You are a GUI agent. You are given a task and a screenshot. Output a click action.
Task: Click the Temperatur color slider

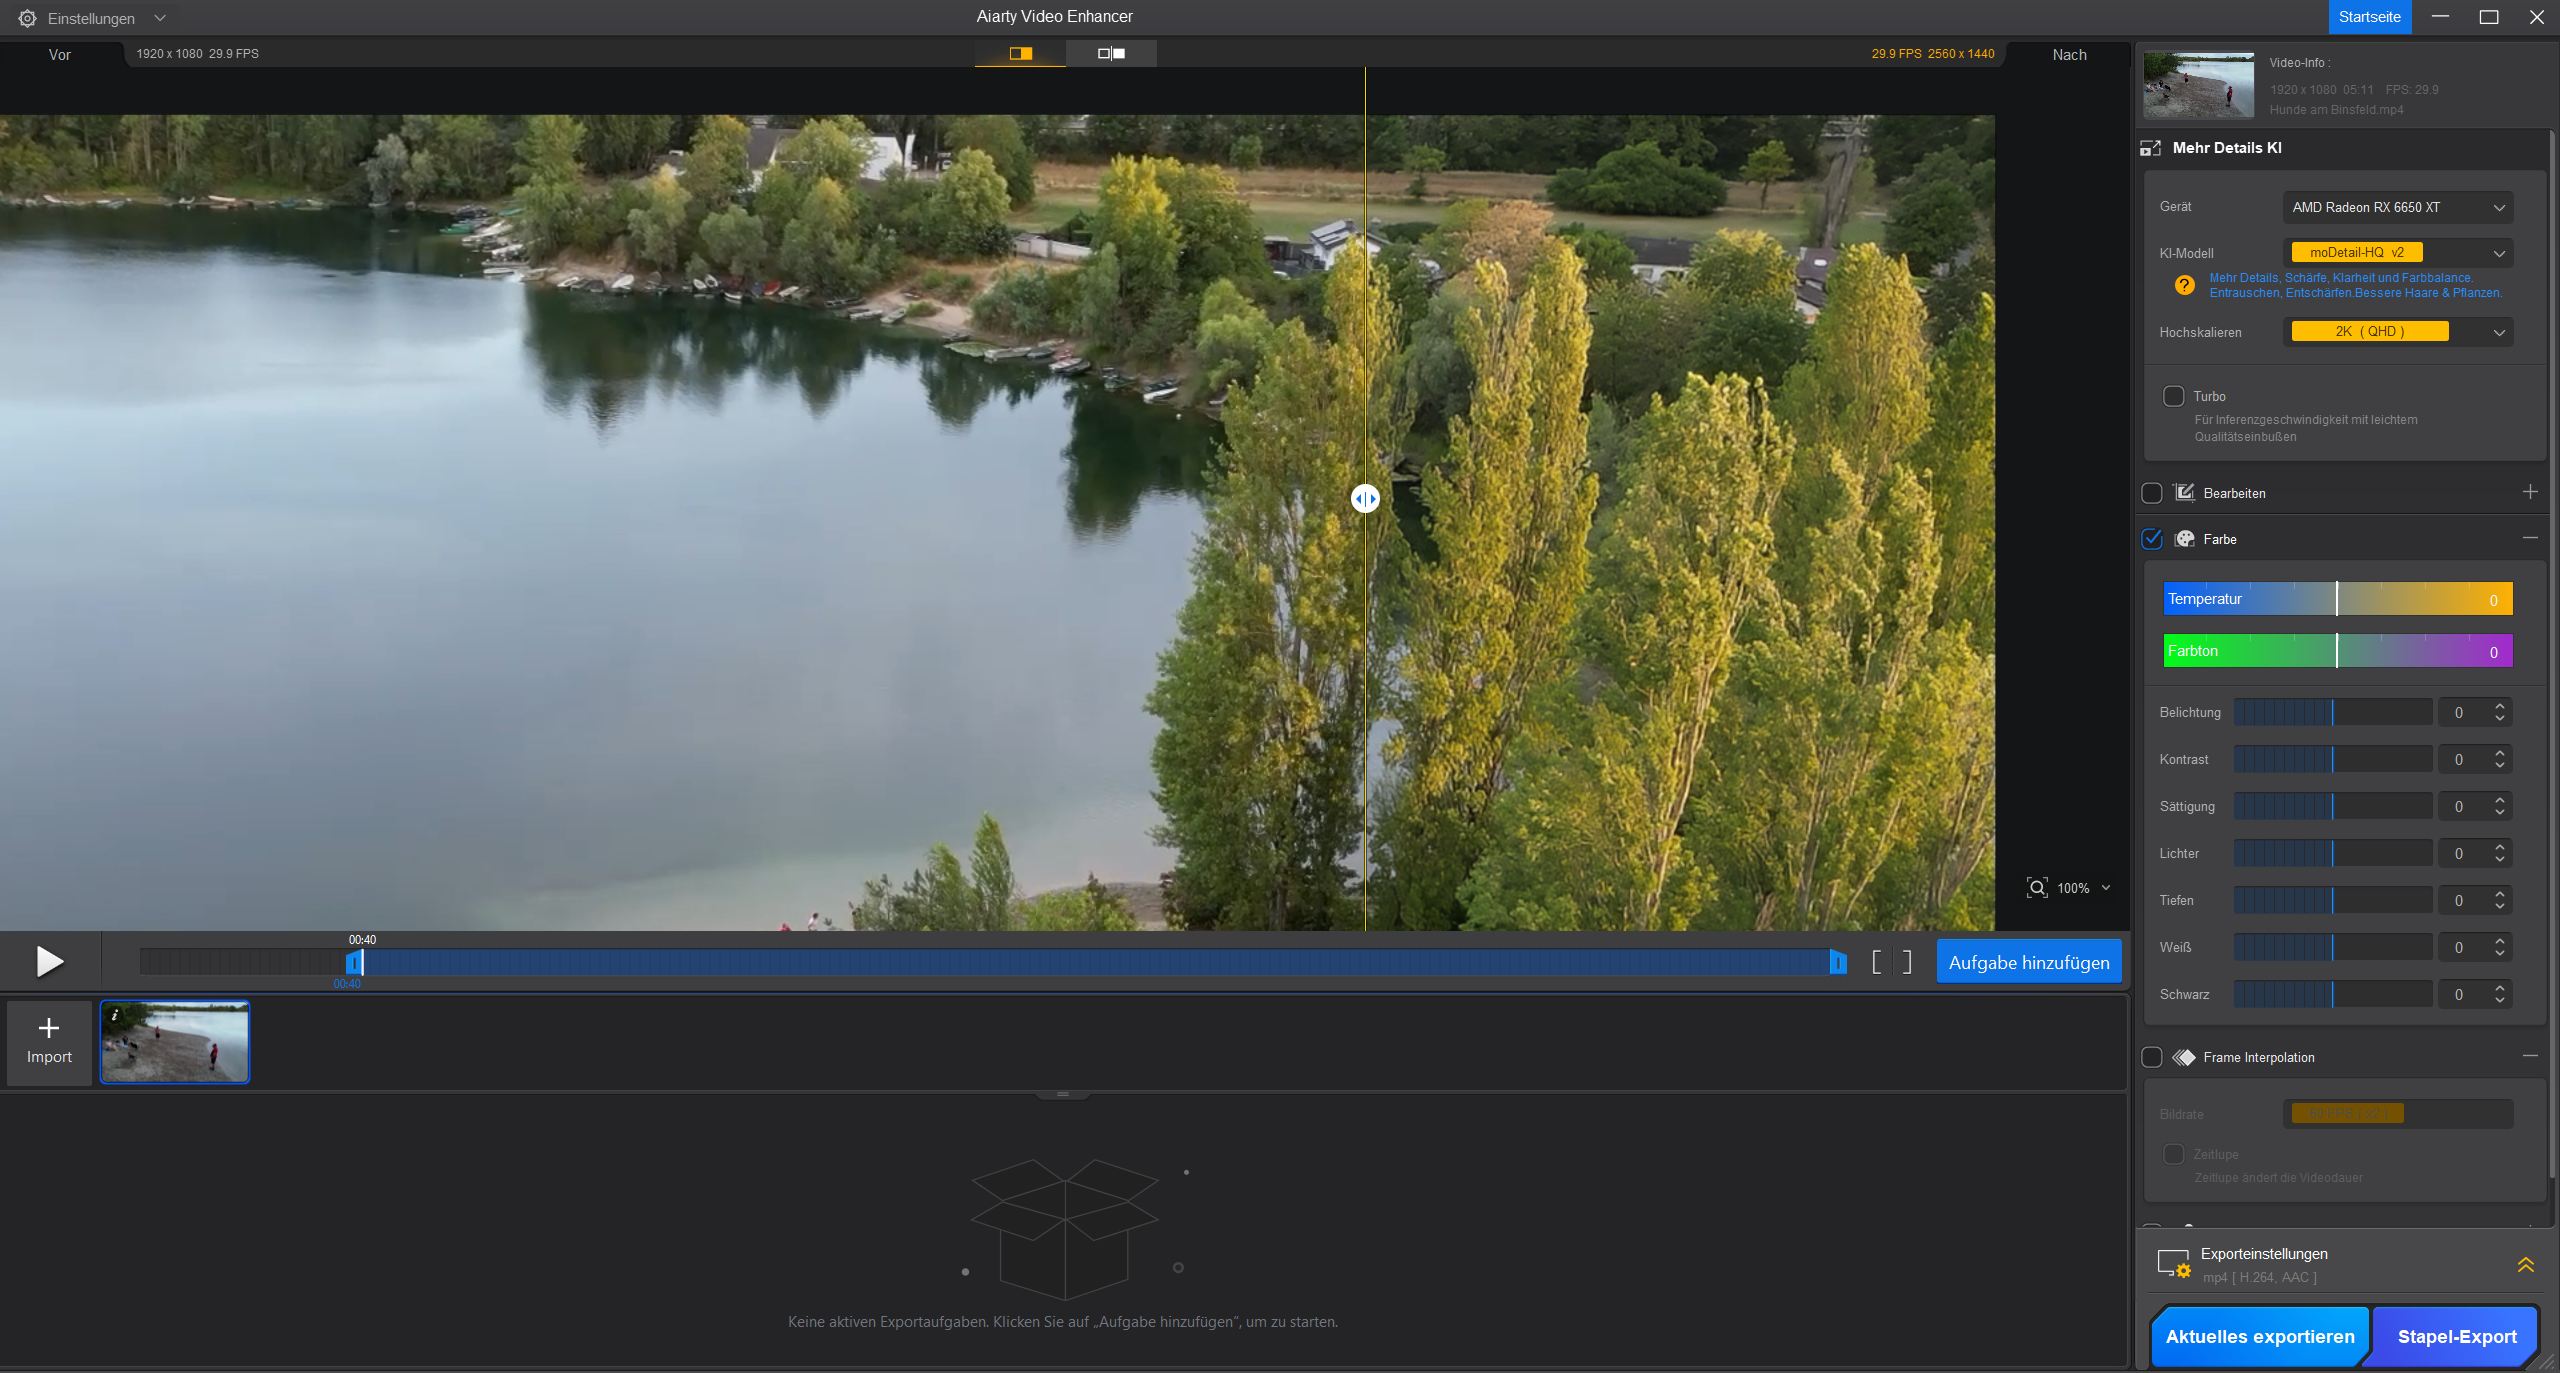(2337, 599)
